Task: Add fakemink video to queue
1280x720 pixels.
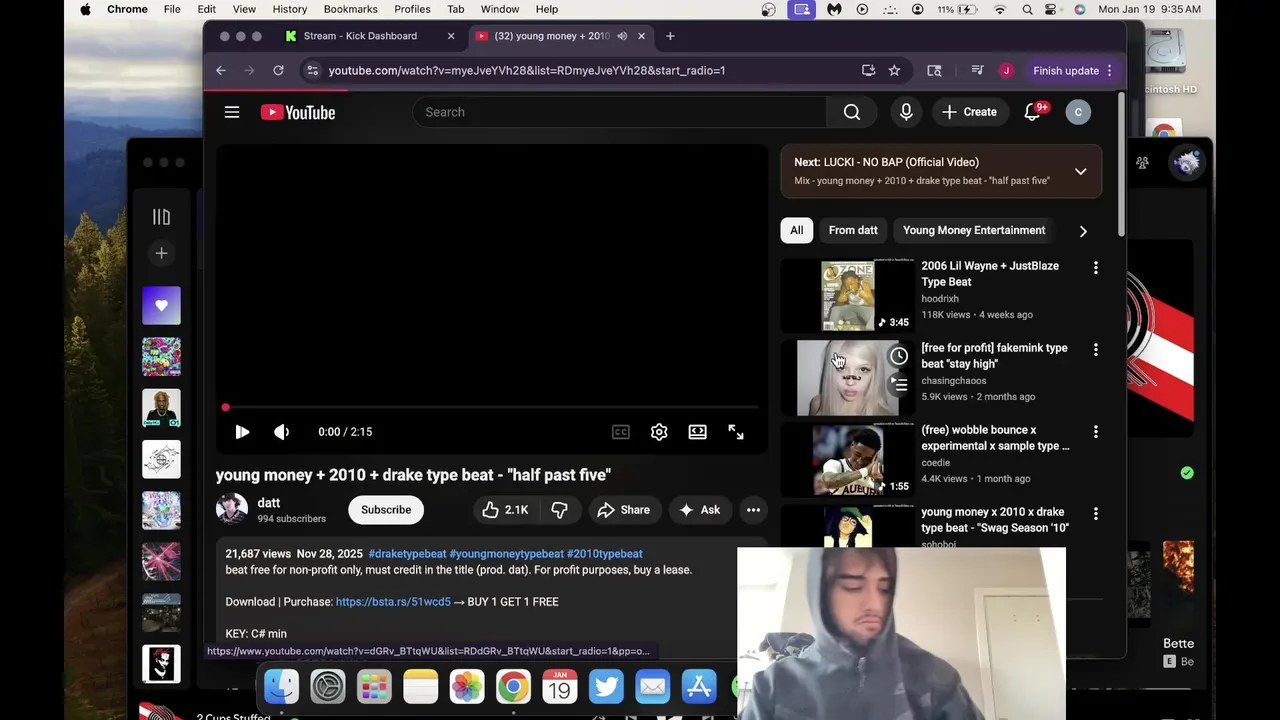Action: 899,383
